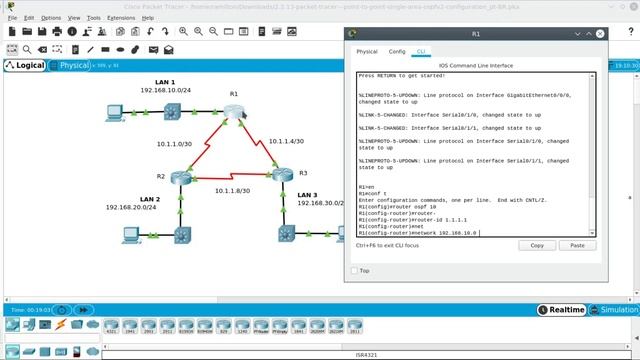This screenshot has width=640, height=360.
Task: Click the fast forward time button
Action: click(83, 310)
